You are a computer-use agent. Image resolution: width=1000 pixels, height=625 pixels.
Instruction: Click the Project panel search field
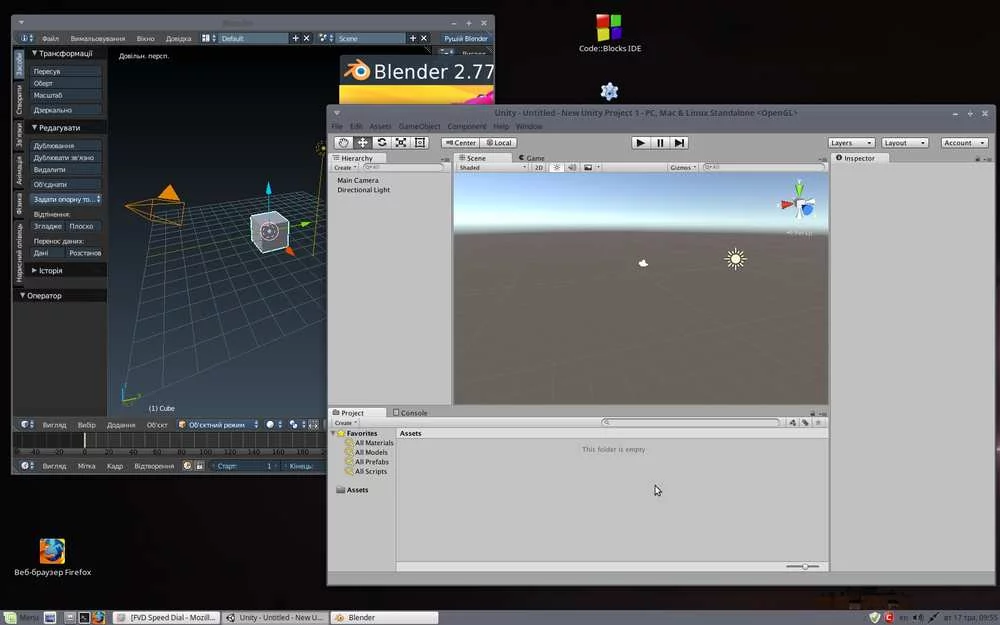(x=691, y=422)
